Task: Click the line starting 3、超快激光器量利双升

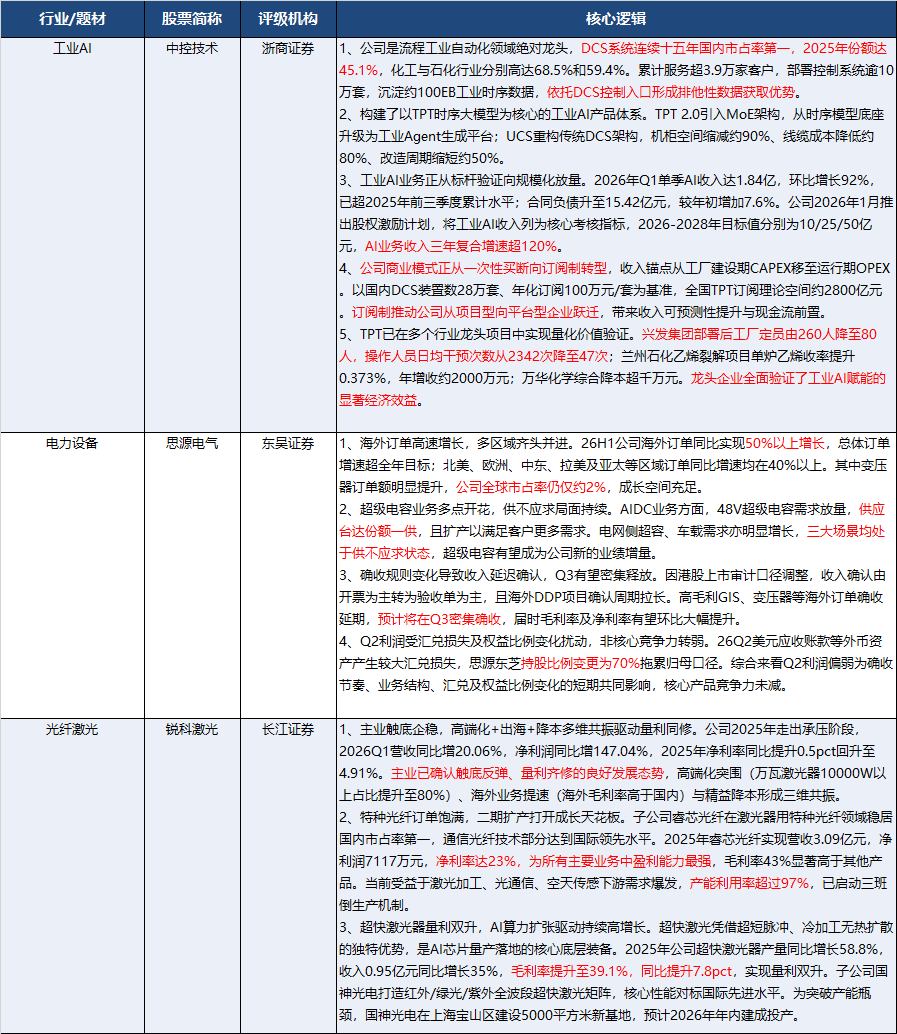Action: point(616,927)
